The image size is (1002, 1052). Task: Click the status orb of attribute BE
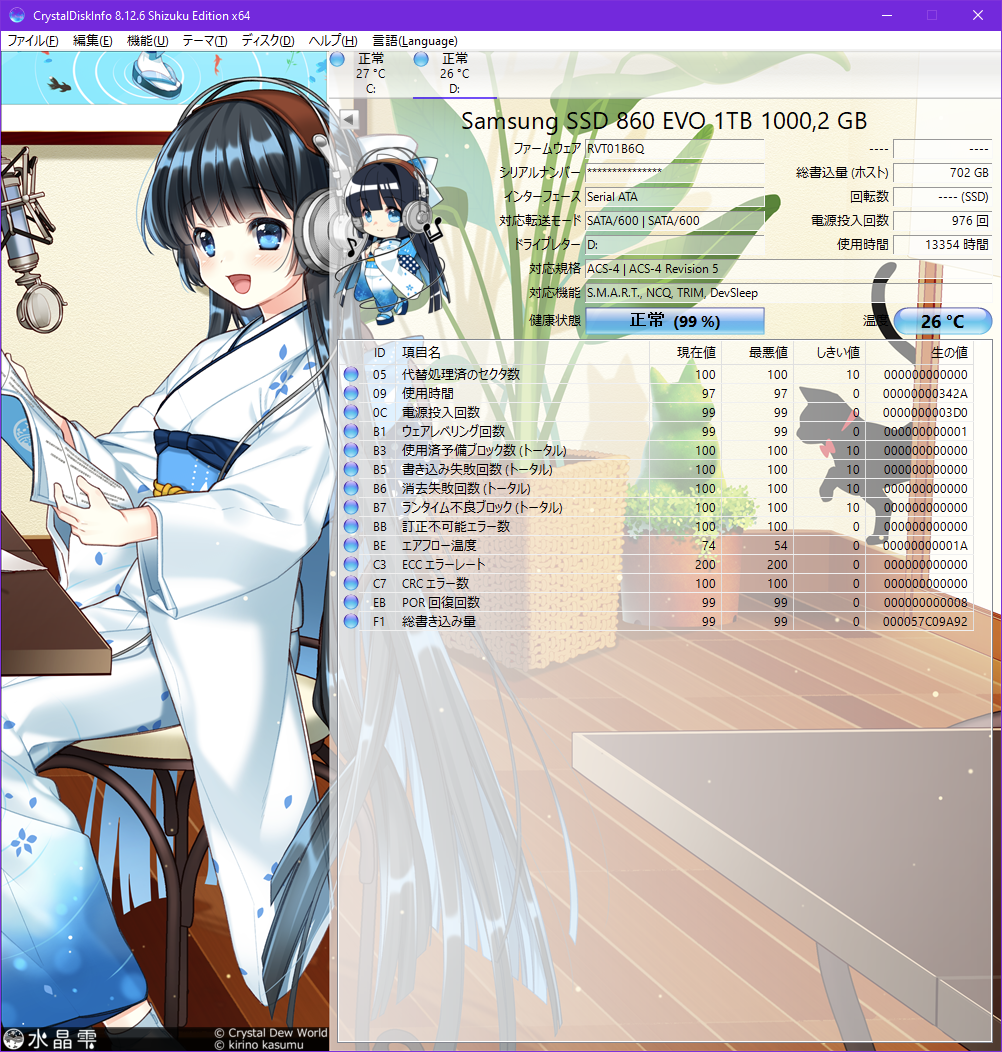tap(351, 545)
